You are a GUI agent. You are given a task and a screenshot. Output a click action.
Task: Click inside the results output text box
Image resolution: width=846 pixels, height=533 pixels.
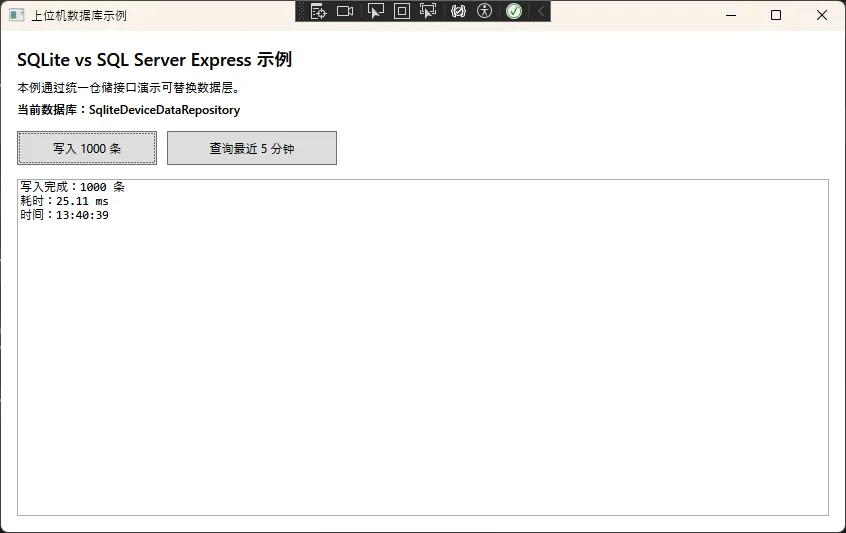pyautogui.click(x=423, y=347)
